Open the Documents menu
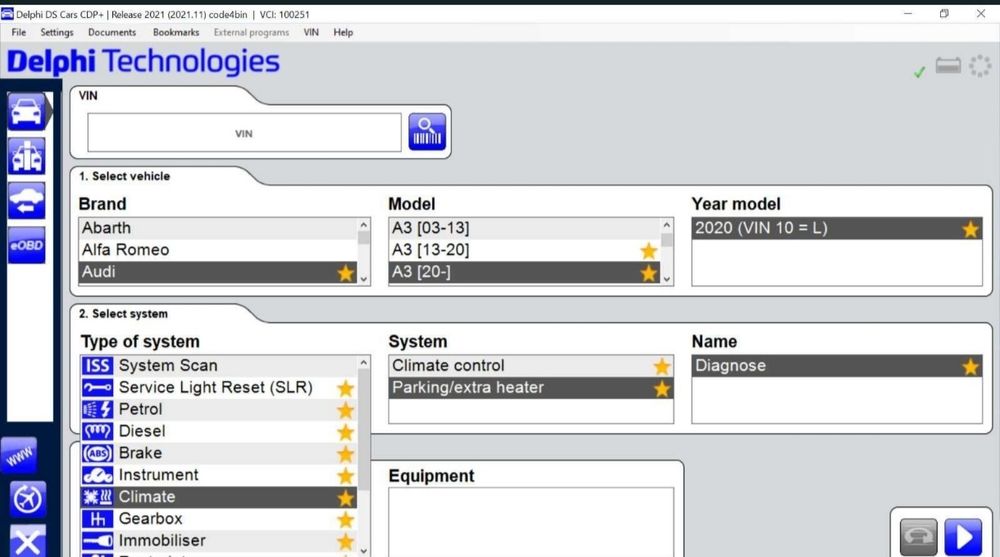Screen dimensions: 1000x557 (x=112, y=32)
